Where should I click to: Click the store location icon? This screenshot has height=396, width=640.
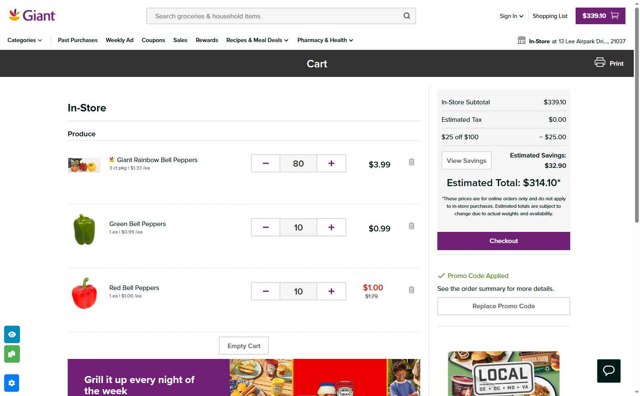click(x=521, y=40)
